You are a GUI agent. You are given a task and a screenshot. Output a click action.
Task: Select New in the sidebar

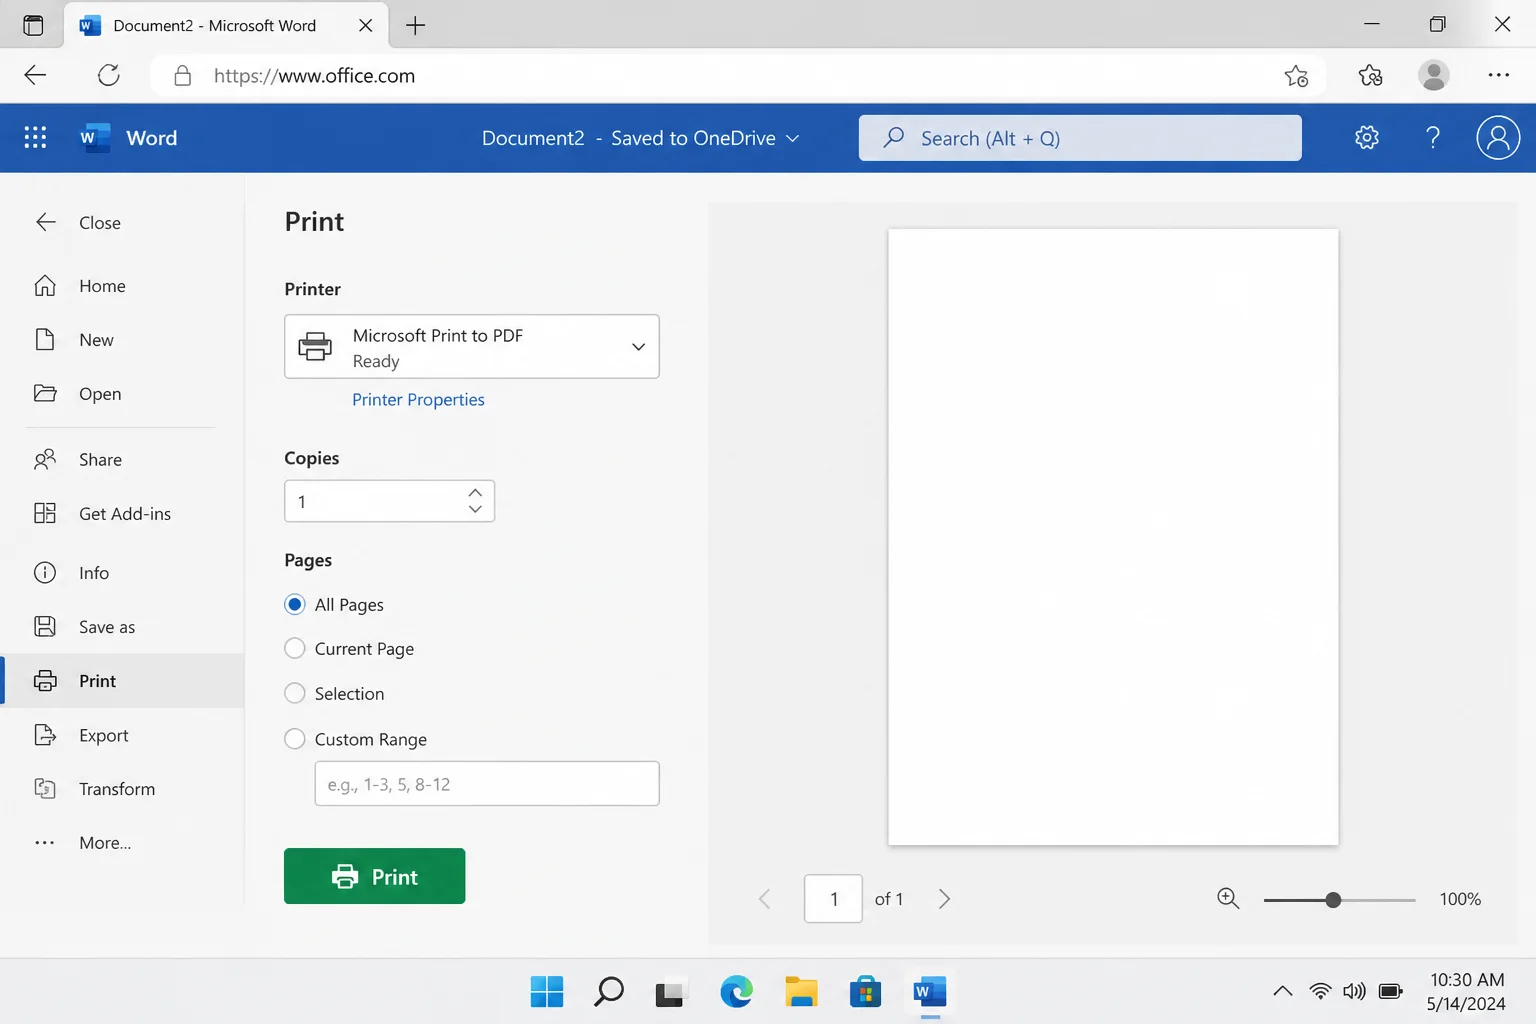pyautogui.click(x=122, y=340)
